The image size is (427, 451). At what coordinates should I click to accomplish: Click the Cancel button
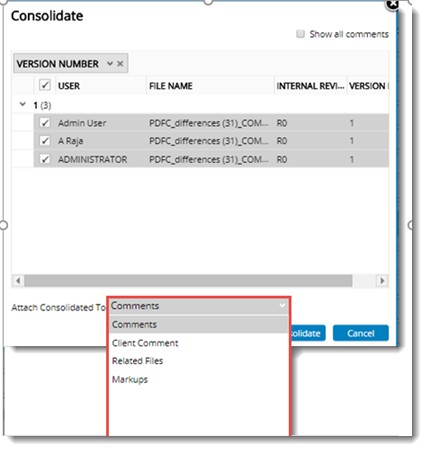(x=361, y=333)
